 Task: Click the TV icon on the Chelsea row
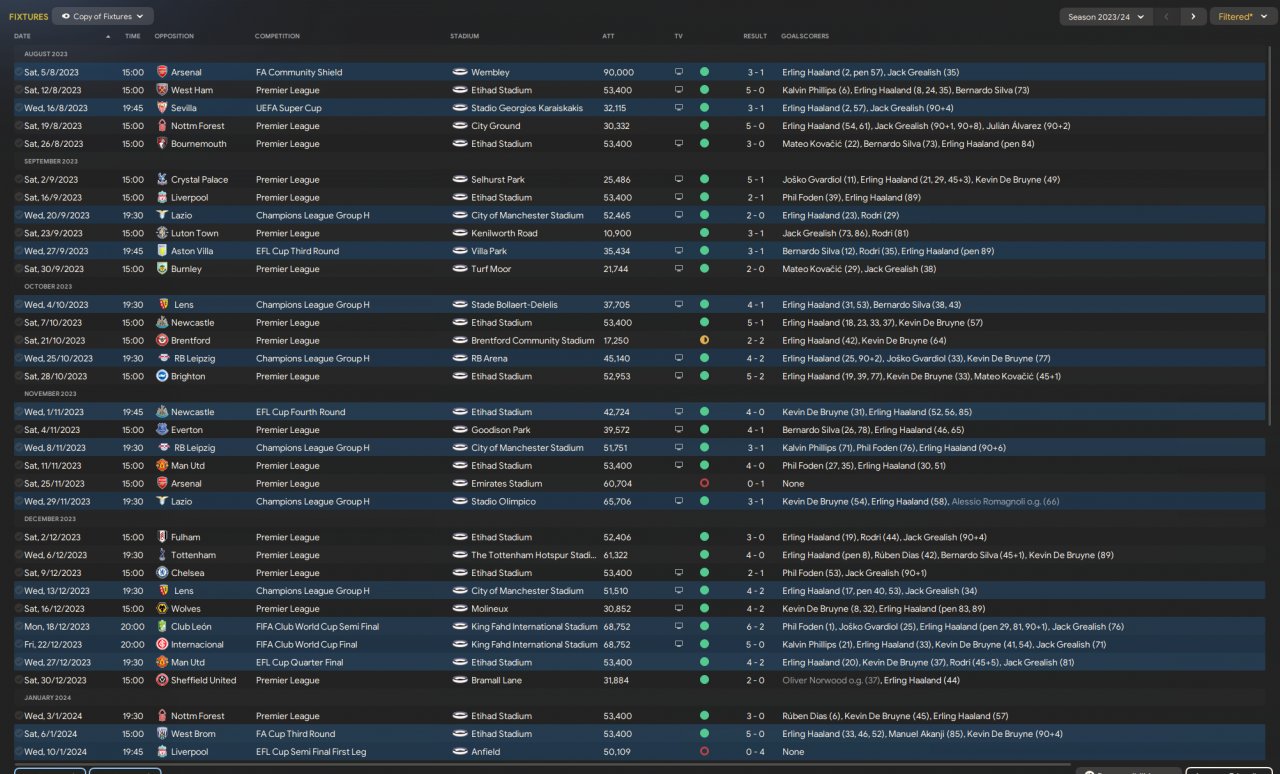coord(679,573)
